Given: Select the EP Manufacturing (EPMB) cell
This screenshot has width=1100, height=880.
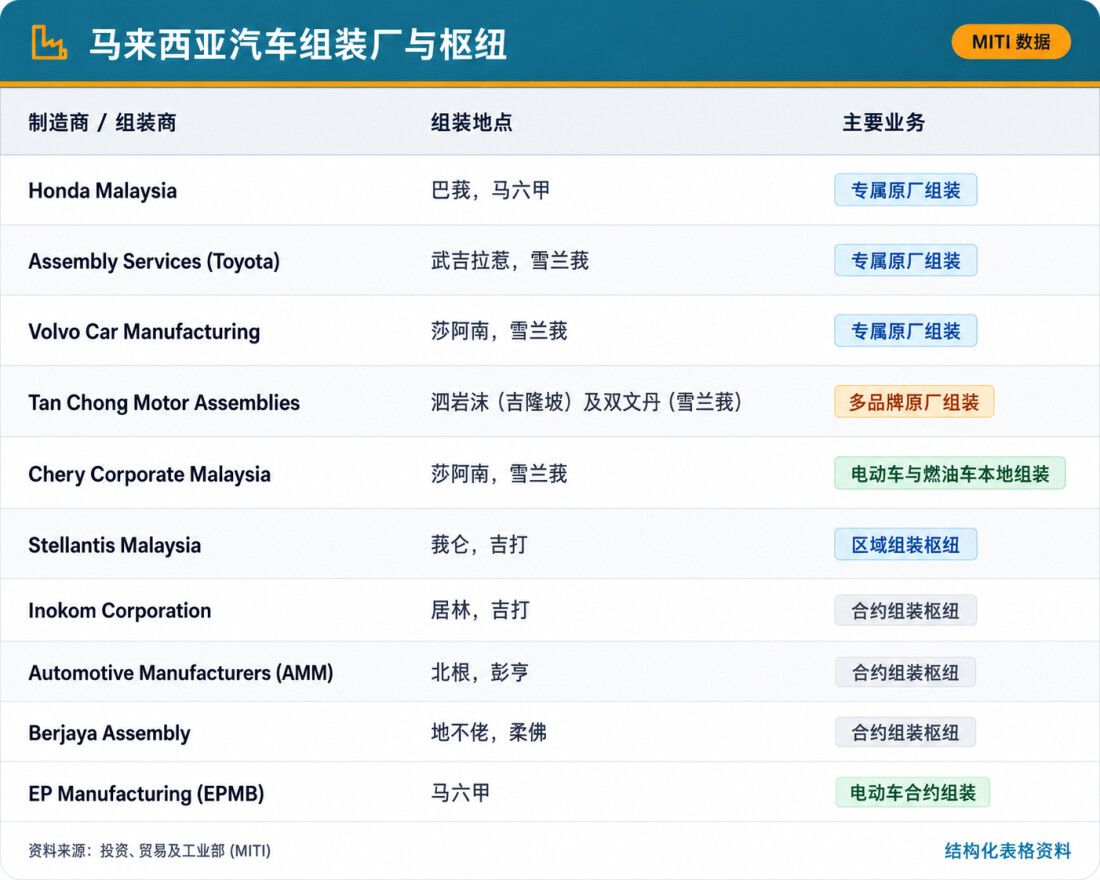Looking at the screenshot, I should point(146,794).
